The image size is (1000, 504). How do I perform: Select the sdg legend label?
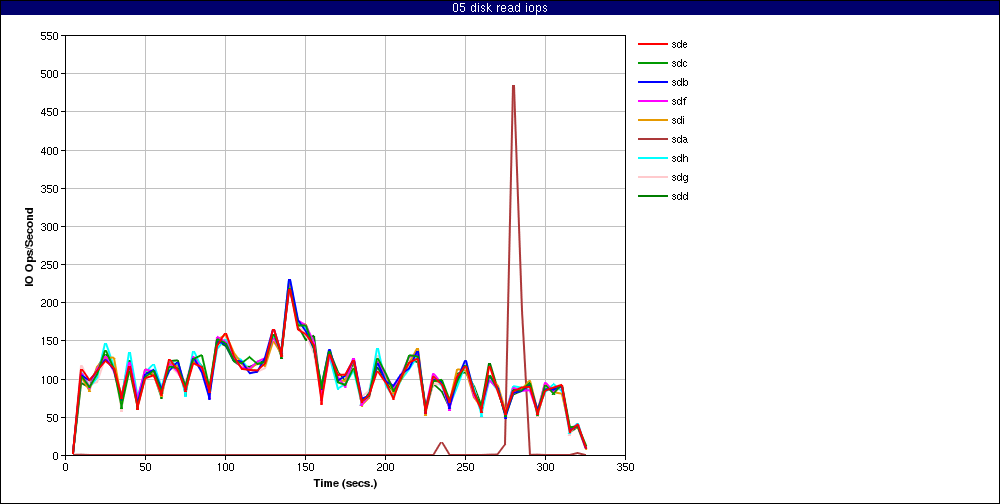[679, 177]
